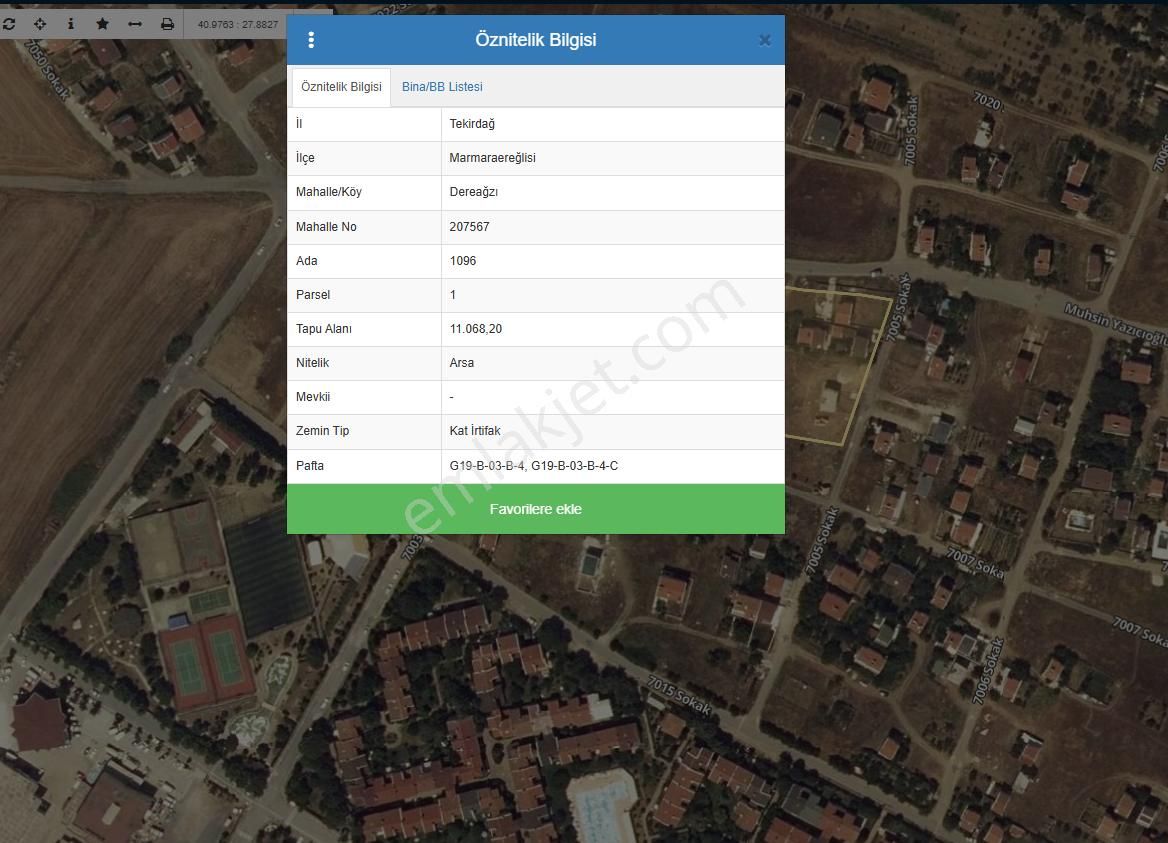Viewport: 1168px width, 843px height.
Task: Click the Dereağzı neighborhood value
Action: (474, 192)
